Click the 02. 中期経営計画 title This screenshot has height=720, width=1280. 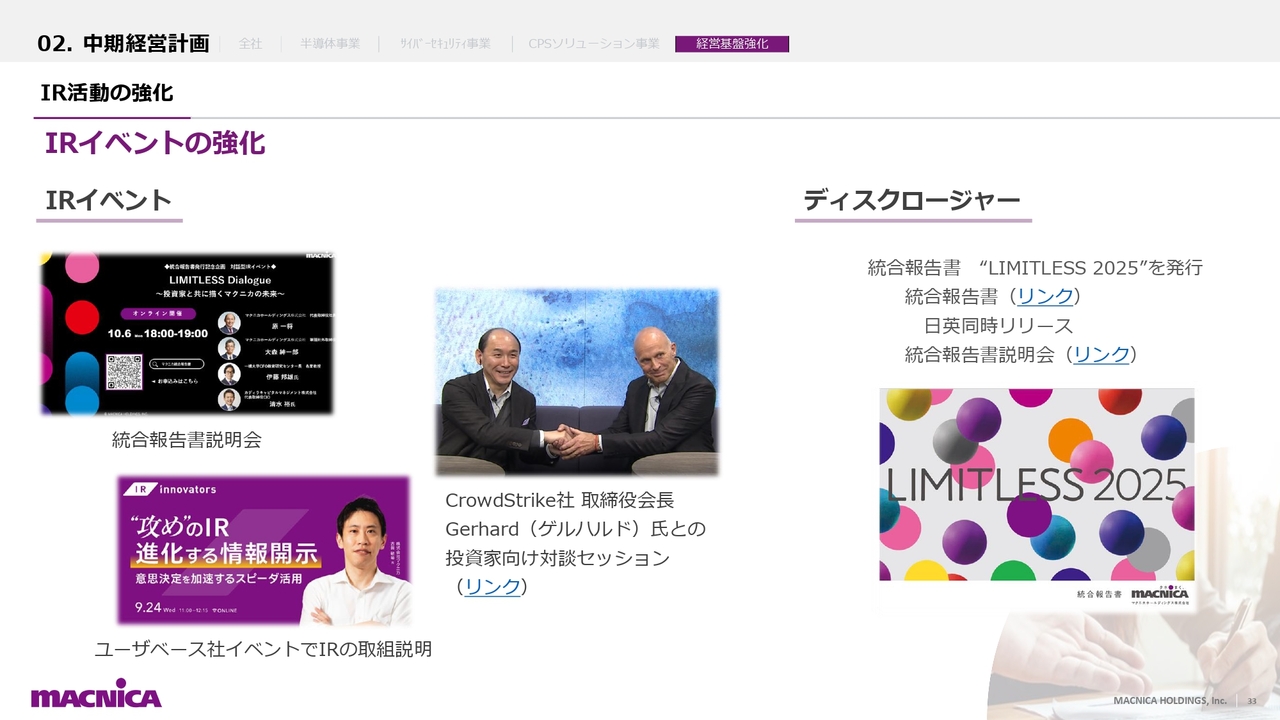123,43
